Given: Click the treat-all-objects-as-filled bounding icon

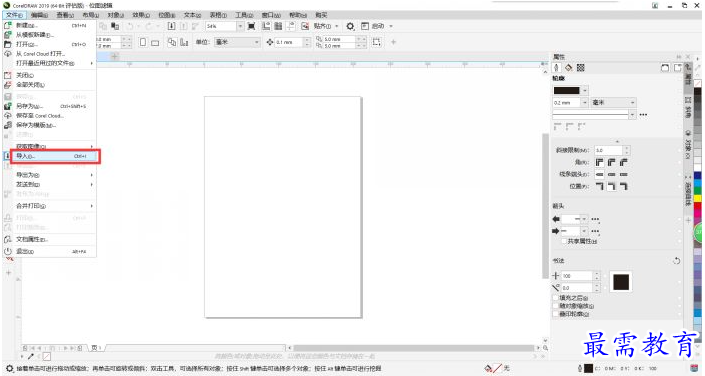Looking at the screenshot, I should (x=376, y=42).
